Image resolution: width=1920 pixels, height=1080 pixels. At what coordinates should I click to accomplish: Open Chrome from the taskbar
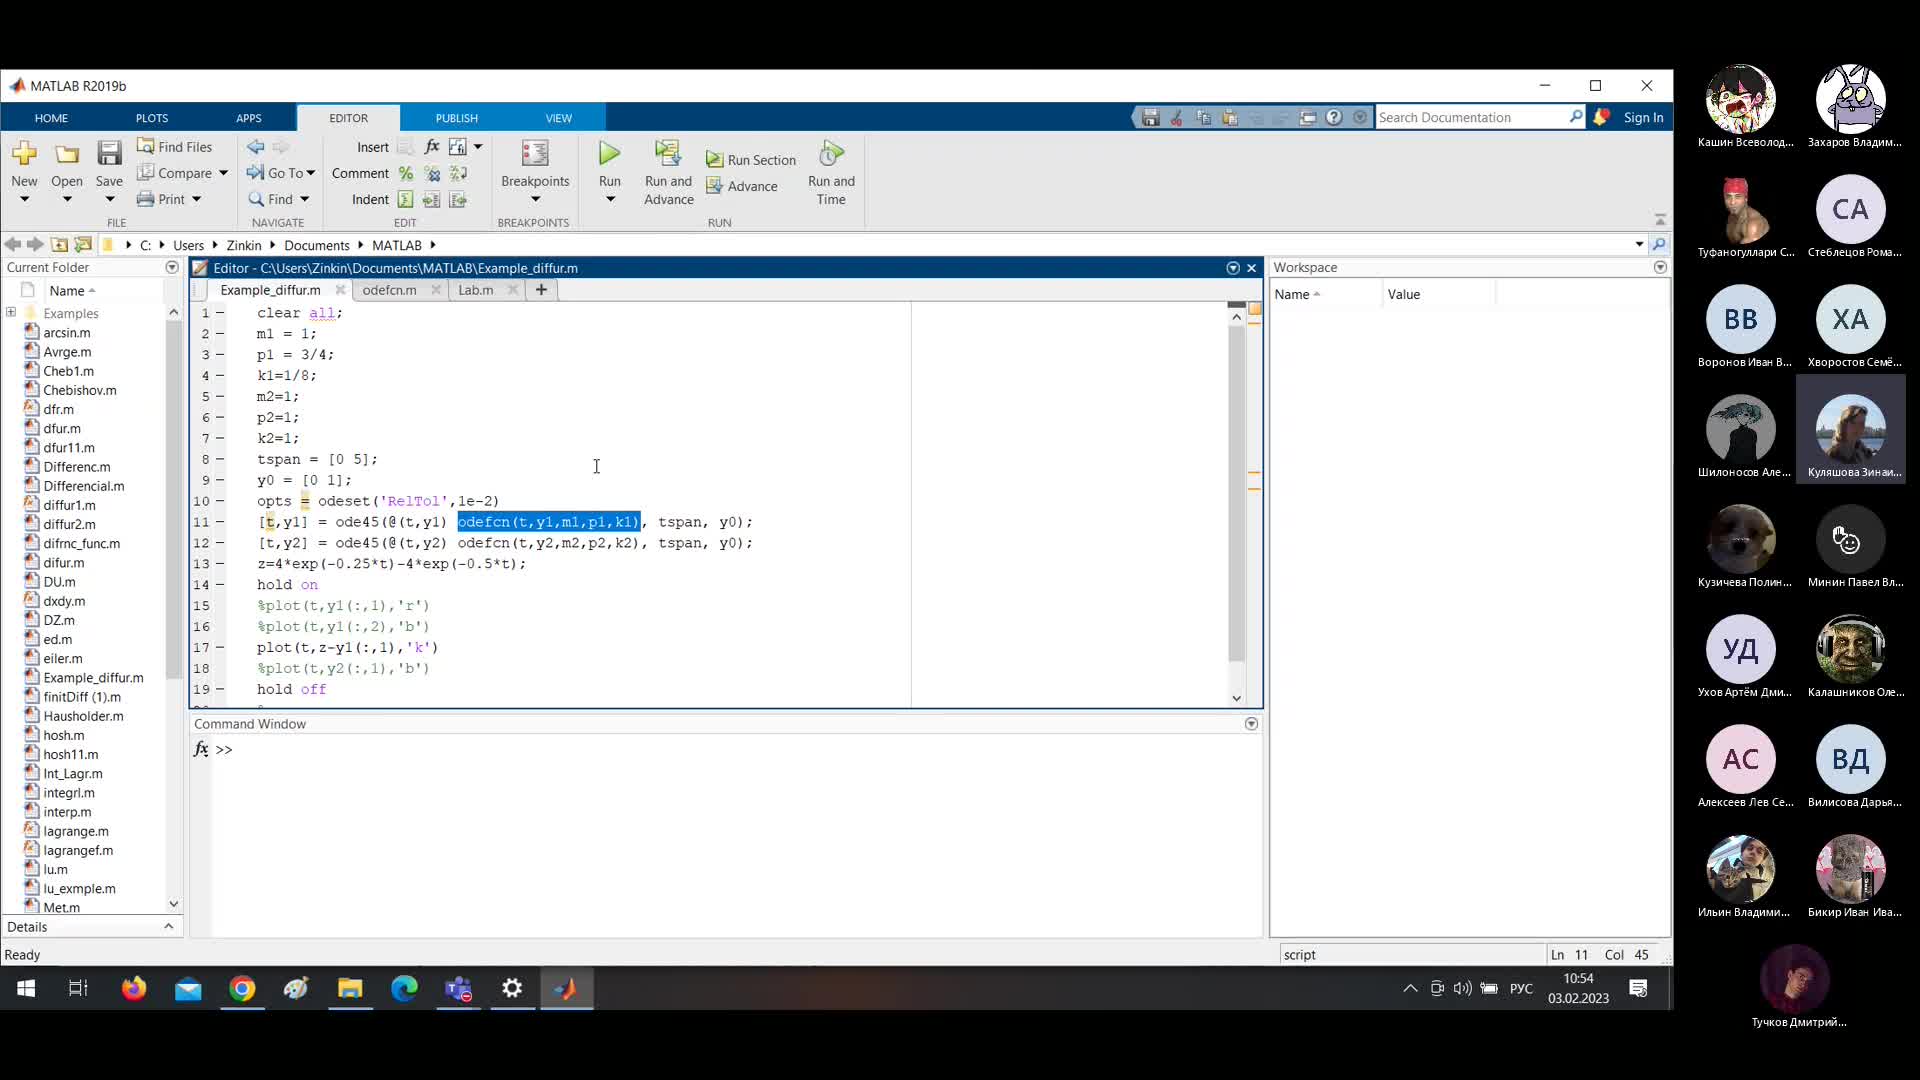242,988
